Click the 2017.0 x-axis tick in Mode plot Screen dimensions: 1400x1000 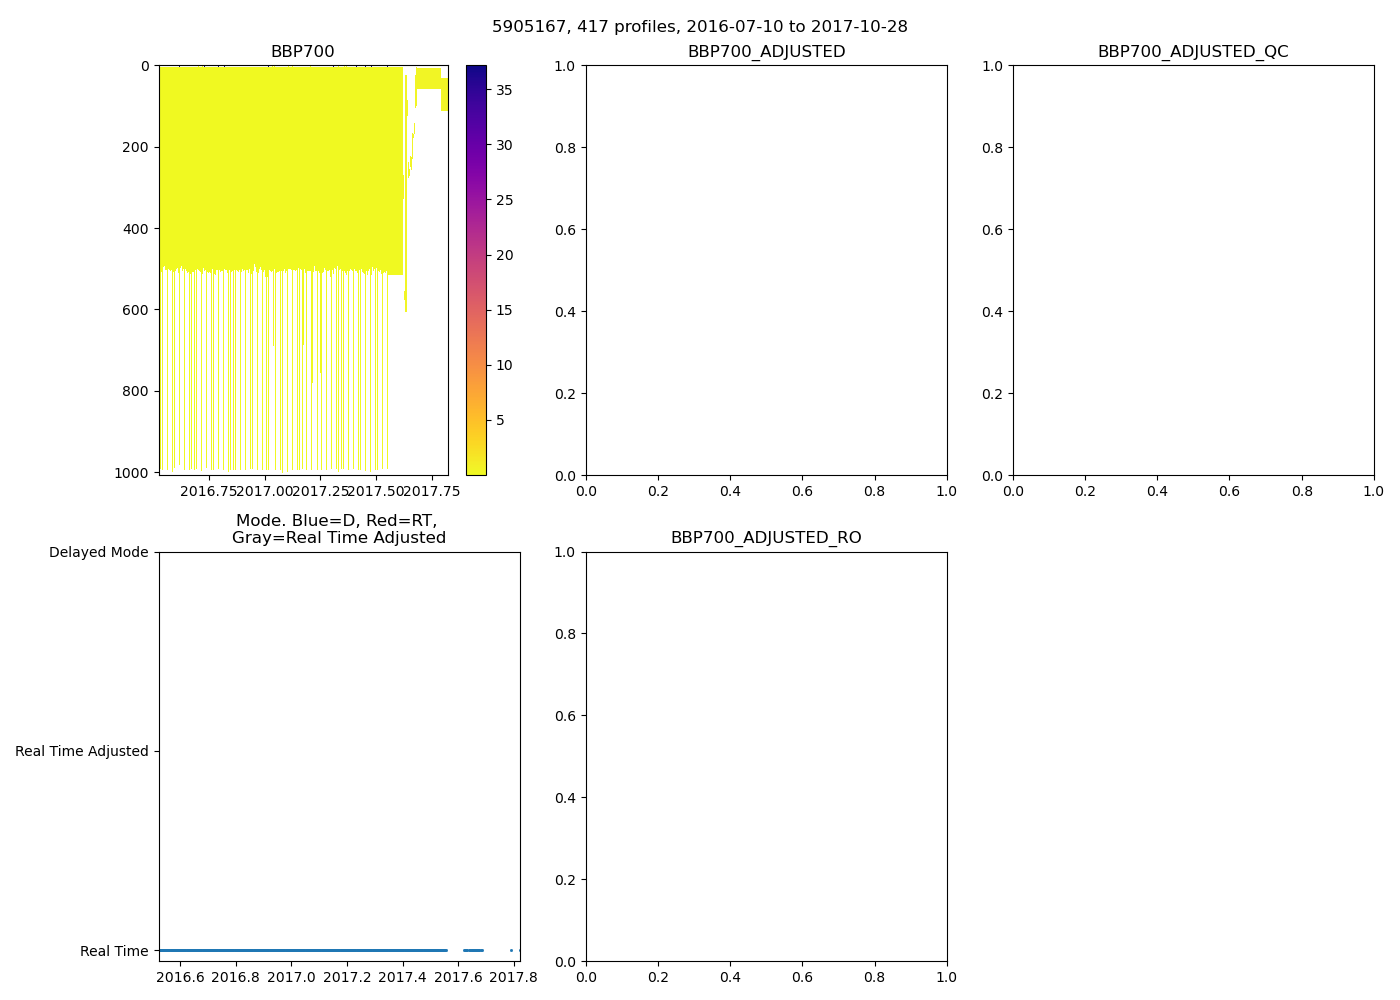(292, 976)
